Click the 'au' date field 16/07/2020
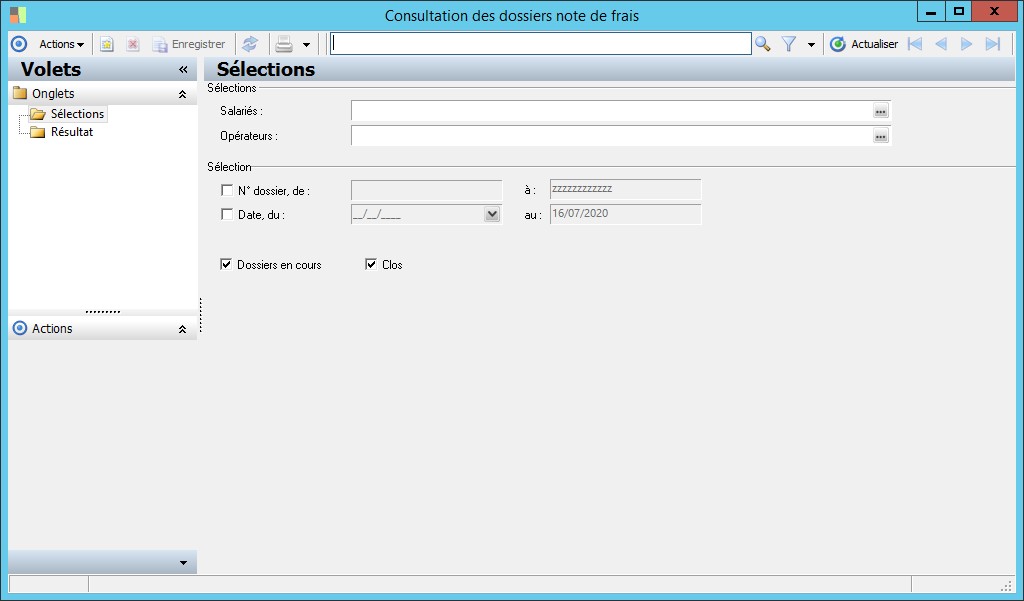The height and width of the screenshot is (601, 1024). pos(626,214)
